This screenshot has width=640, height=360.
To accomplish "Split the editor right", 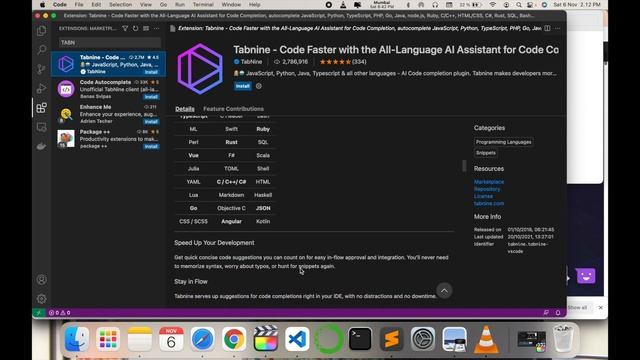I will 547,29.
